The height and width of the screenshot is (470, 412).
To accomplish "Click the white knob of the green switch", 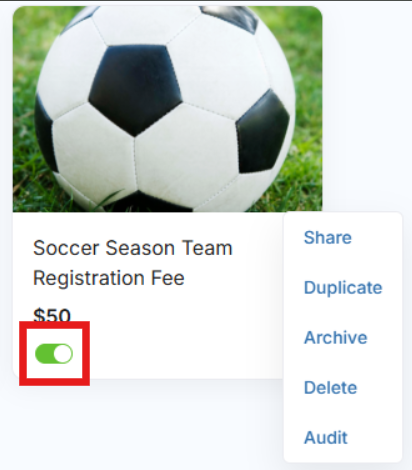I will [x=63, y=354].
